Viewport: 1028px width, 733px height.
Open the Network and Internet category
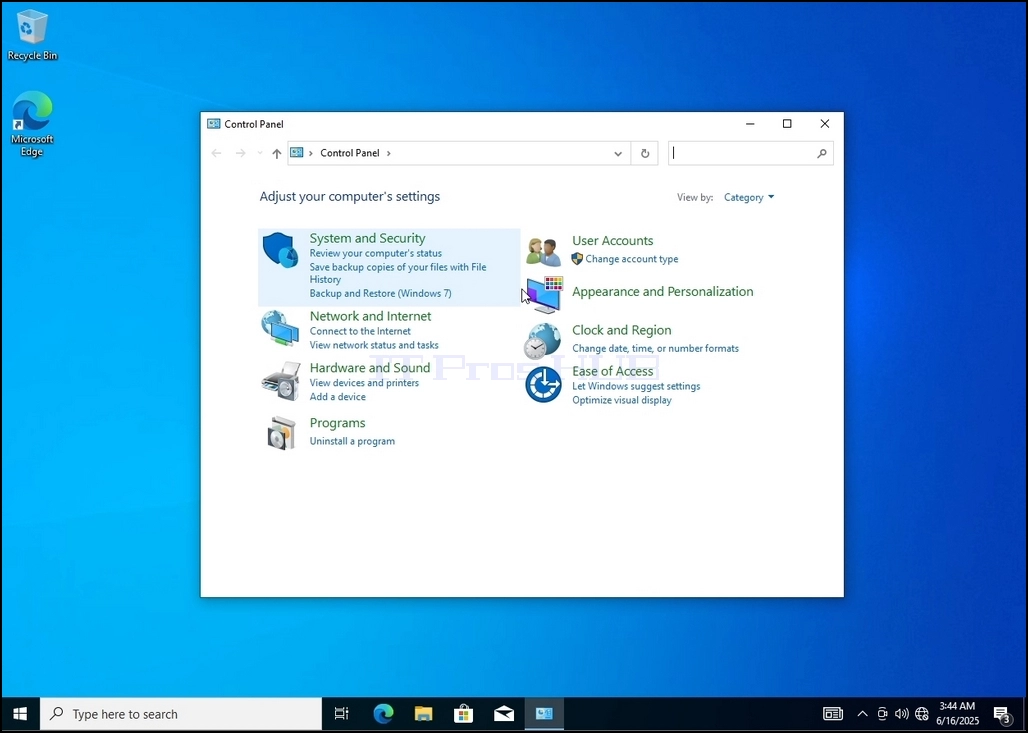(370, 316)
